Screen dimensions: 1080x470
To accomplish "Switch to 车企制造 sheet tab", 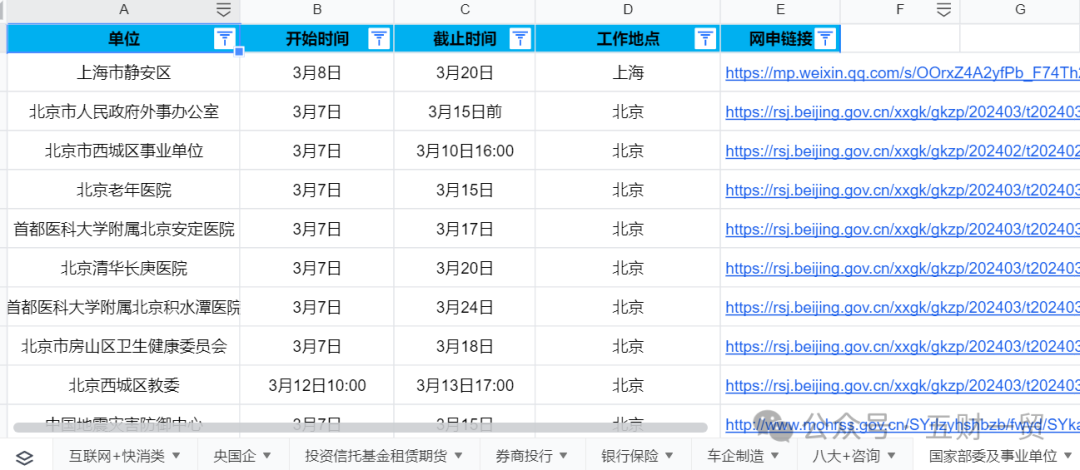I will click(x=736, y=456).
